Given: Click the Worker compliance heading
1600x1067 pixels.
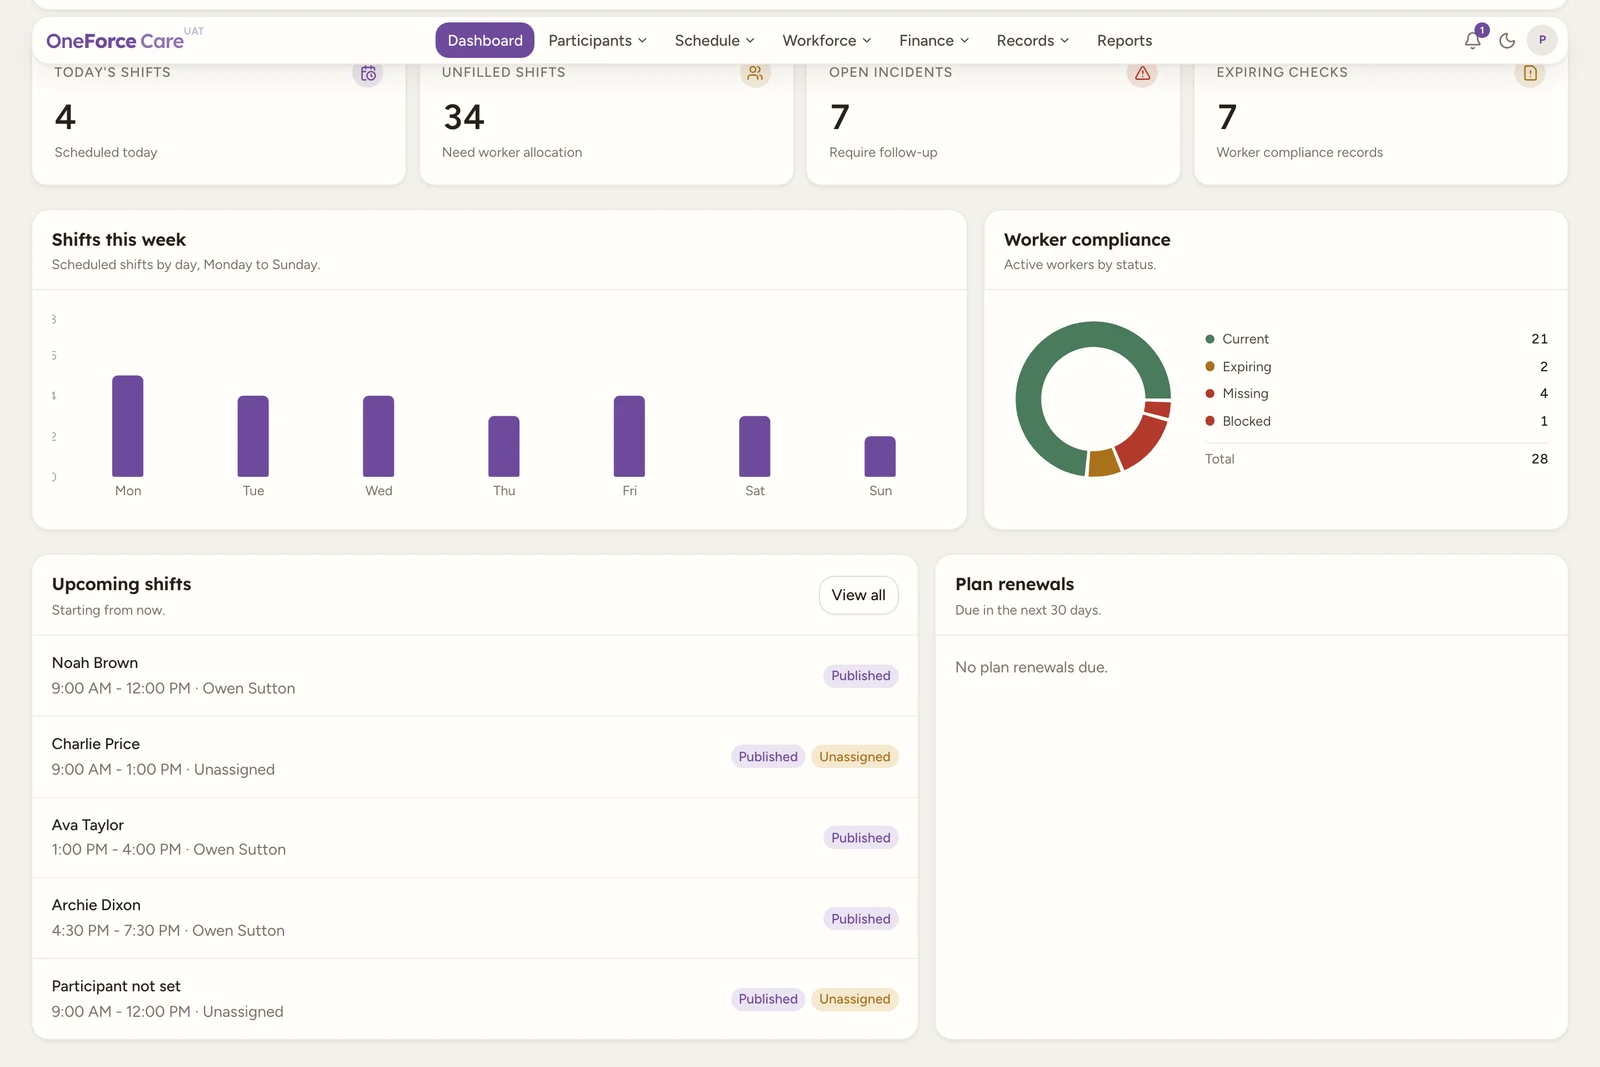Looking at the screenshot, I should click(1087, 240).
